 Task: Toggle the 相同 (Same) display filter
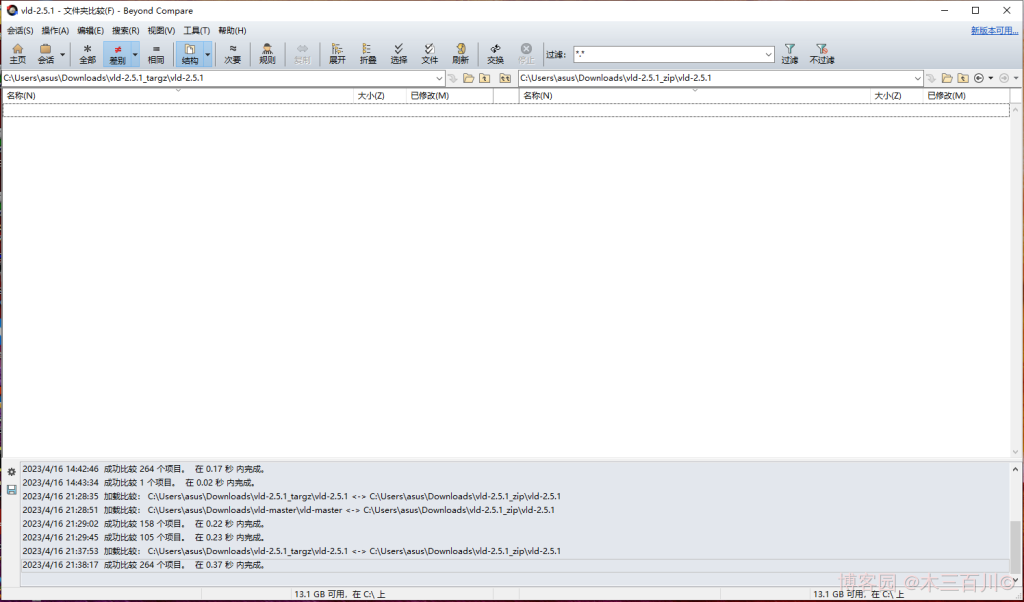[156, 53]
